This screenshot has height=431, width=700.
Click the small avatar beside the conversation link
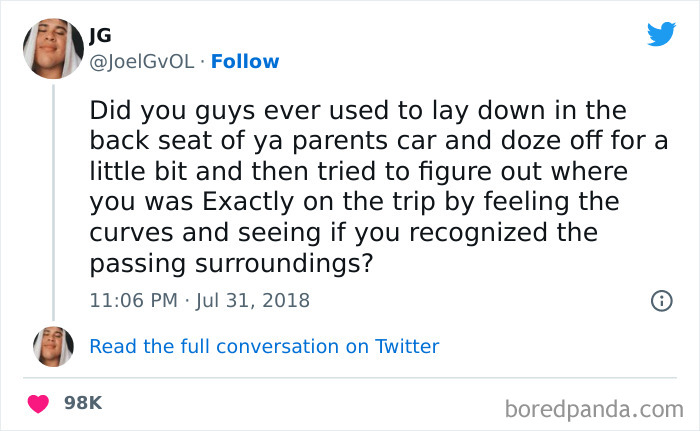pos(52,346)
